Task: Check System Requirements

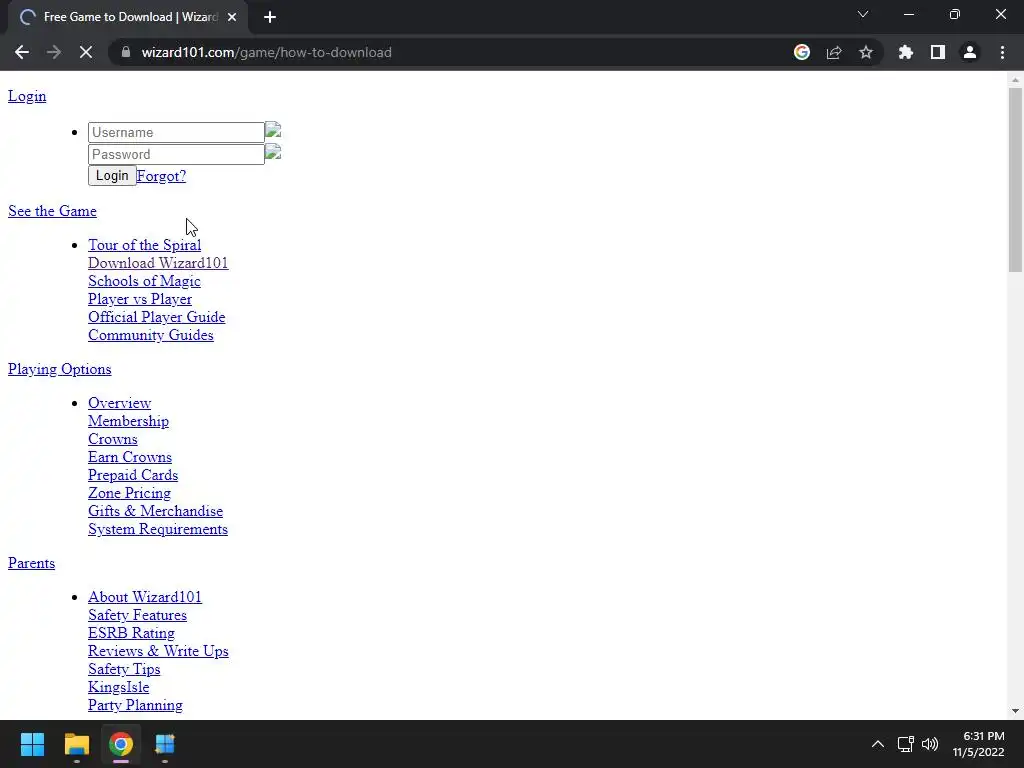Action: (x=158, y=529)
